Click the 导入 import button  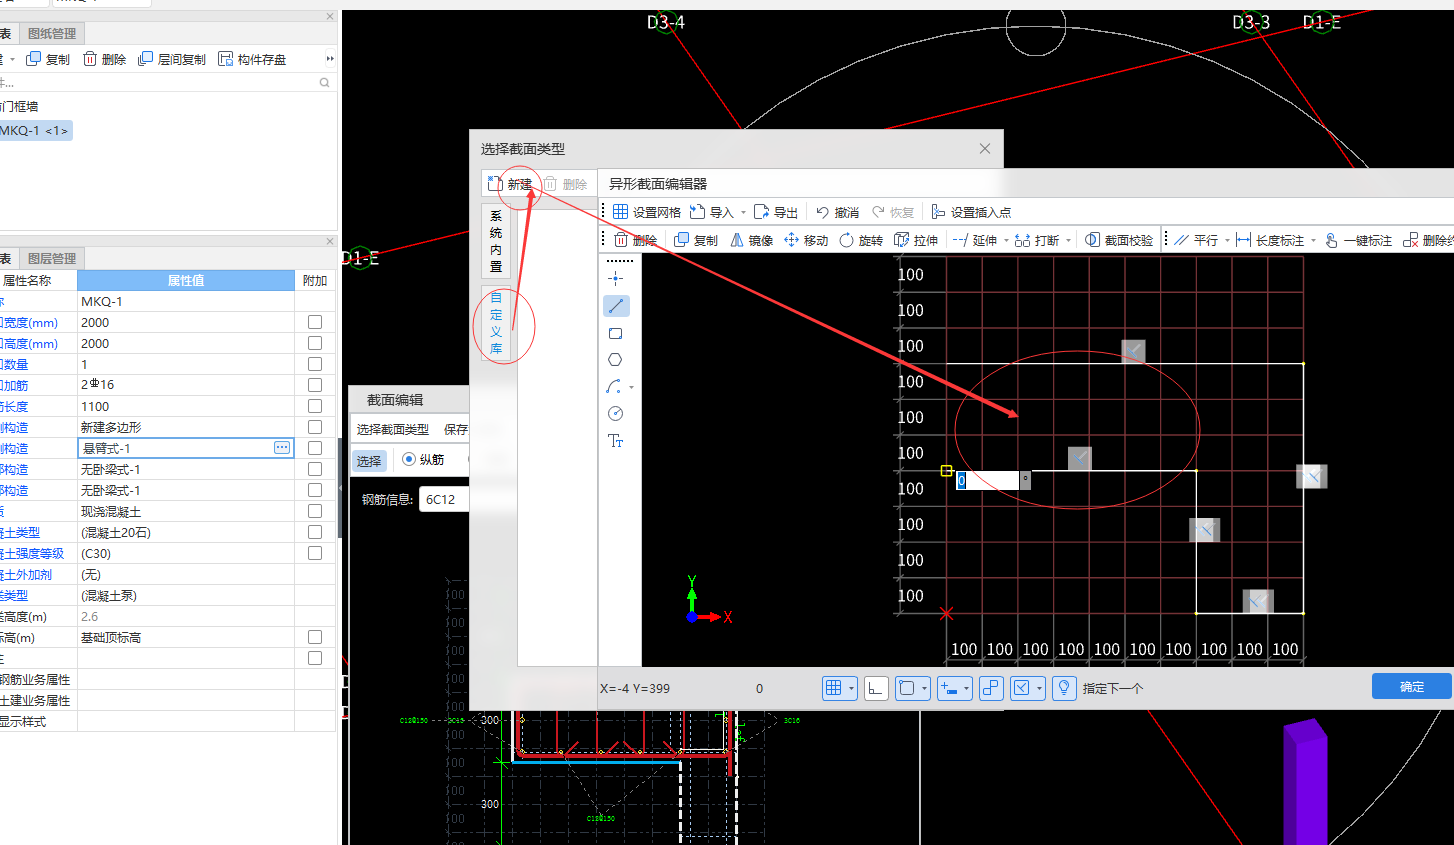(712, 212)
